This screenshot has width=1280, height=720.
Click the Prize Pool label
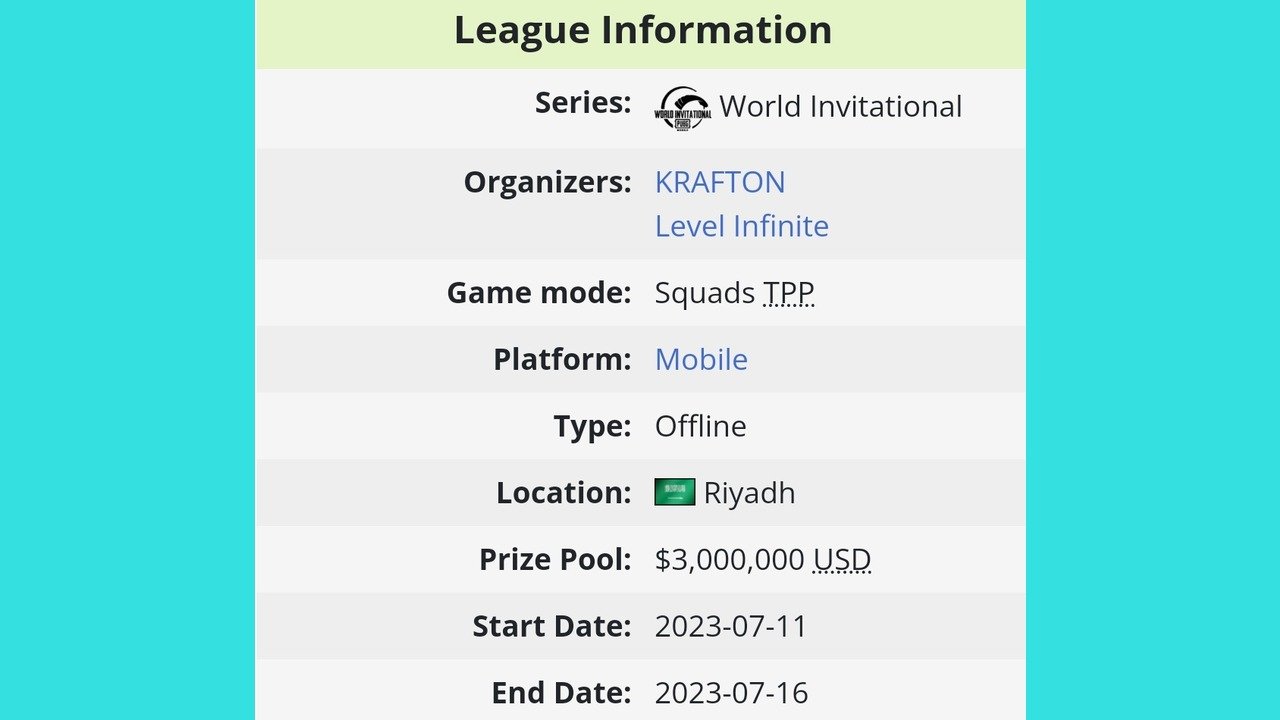[556, 559]
